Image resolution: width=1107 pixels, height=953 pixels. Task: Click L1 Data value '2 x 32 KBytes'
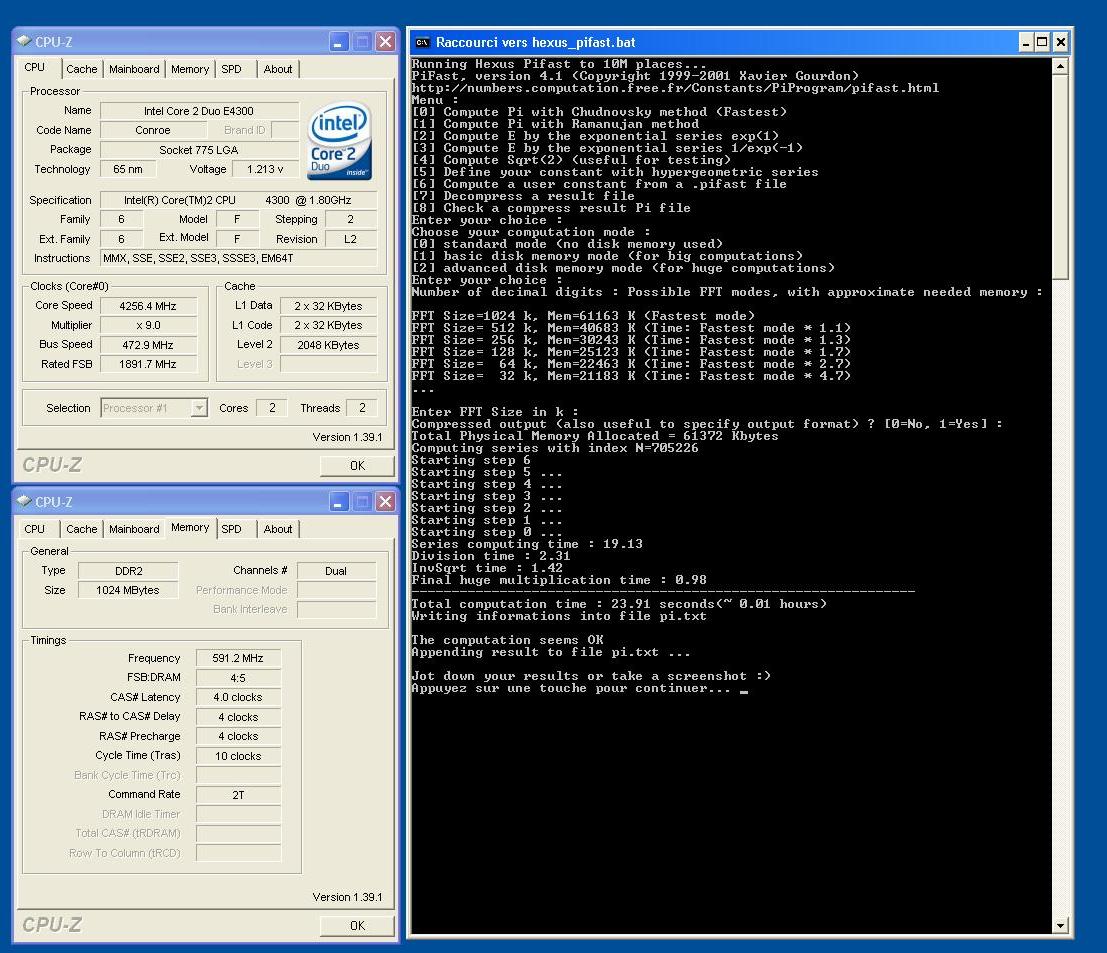pos(328,306)
